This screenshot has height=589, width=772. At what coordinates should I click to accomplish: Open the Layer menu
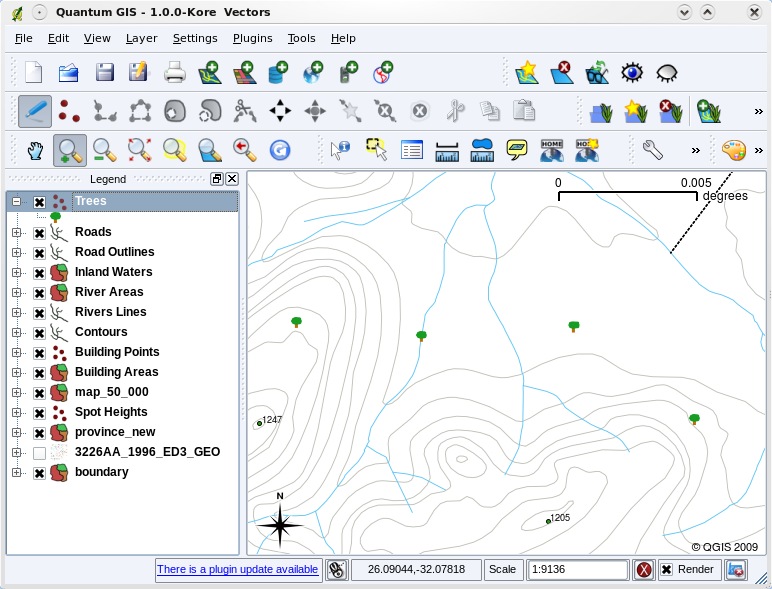(x=141, y=38)
